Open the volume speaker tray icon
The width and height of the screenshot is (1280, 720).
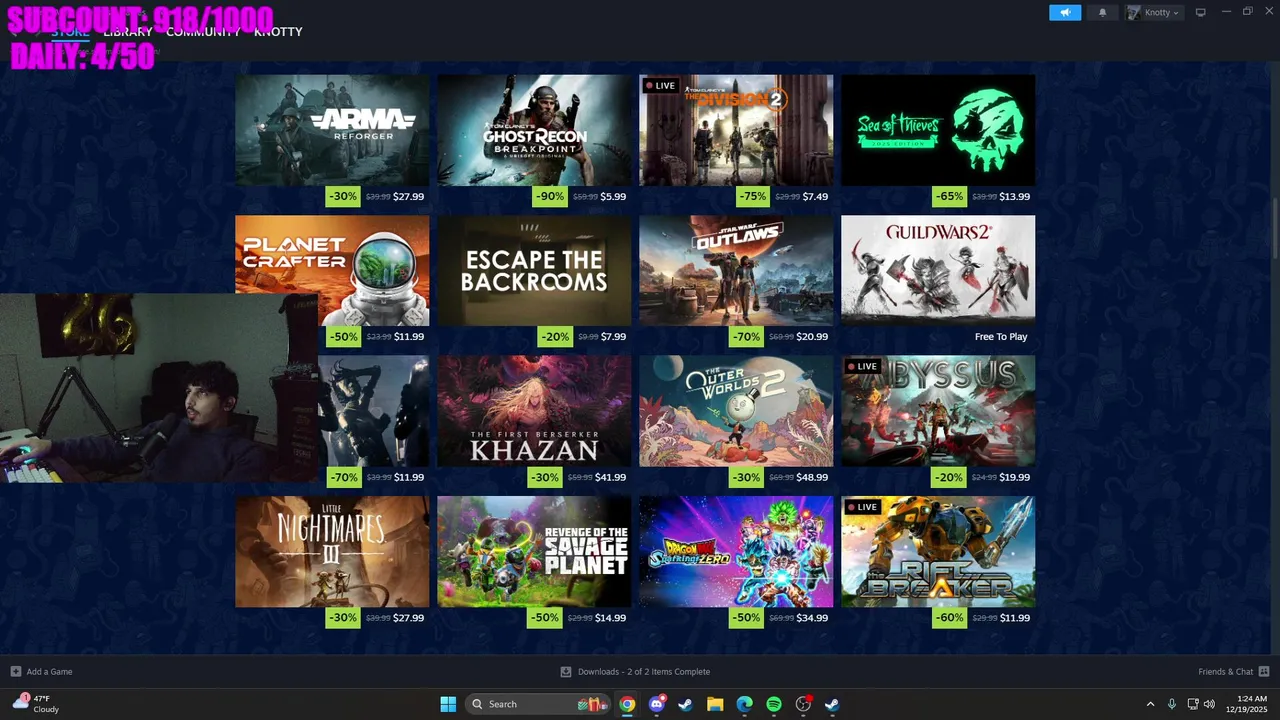[1209, 704]
